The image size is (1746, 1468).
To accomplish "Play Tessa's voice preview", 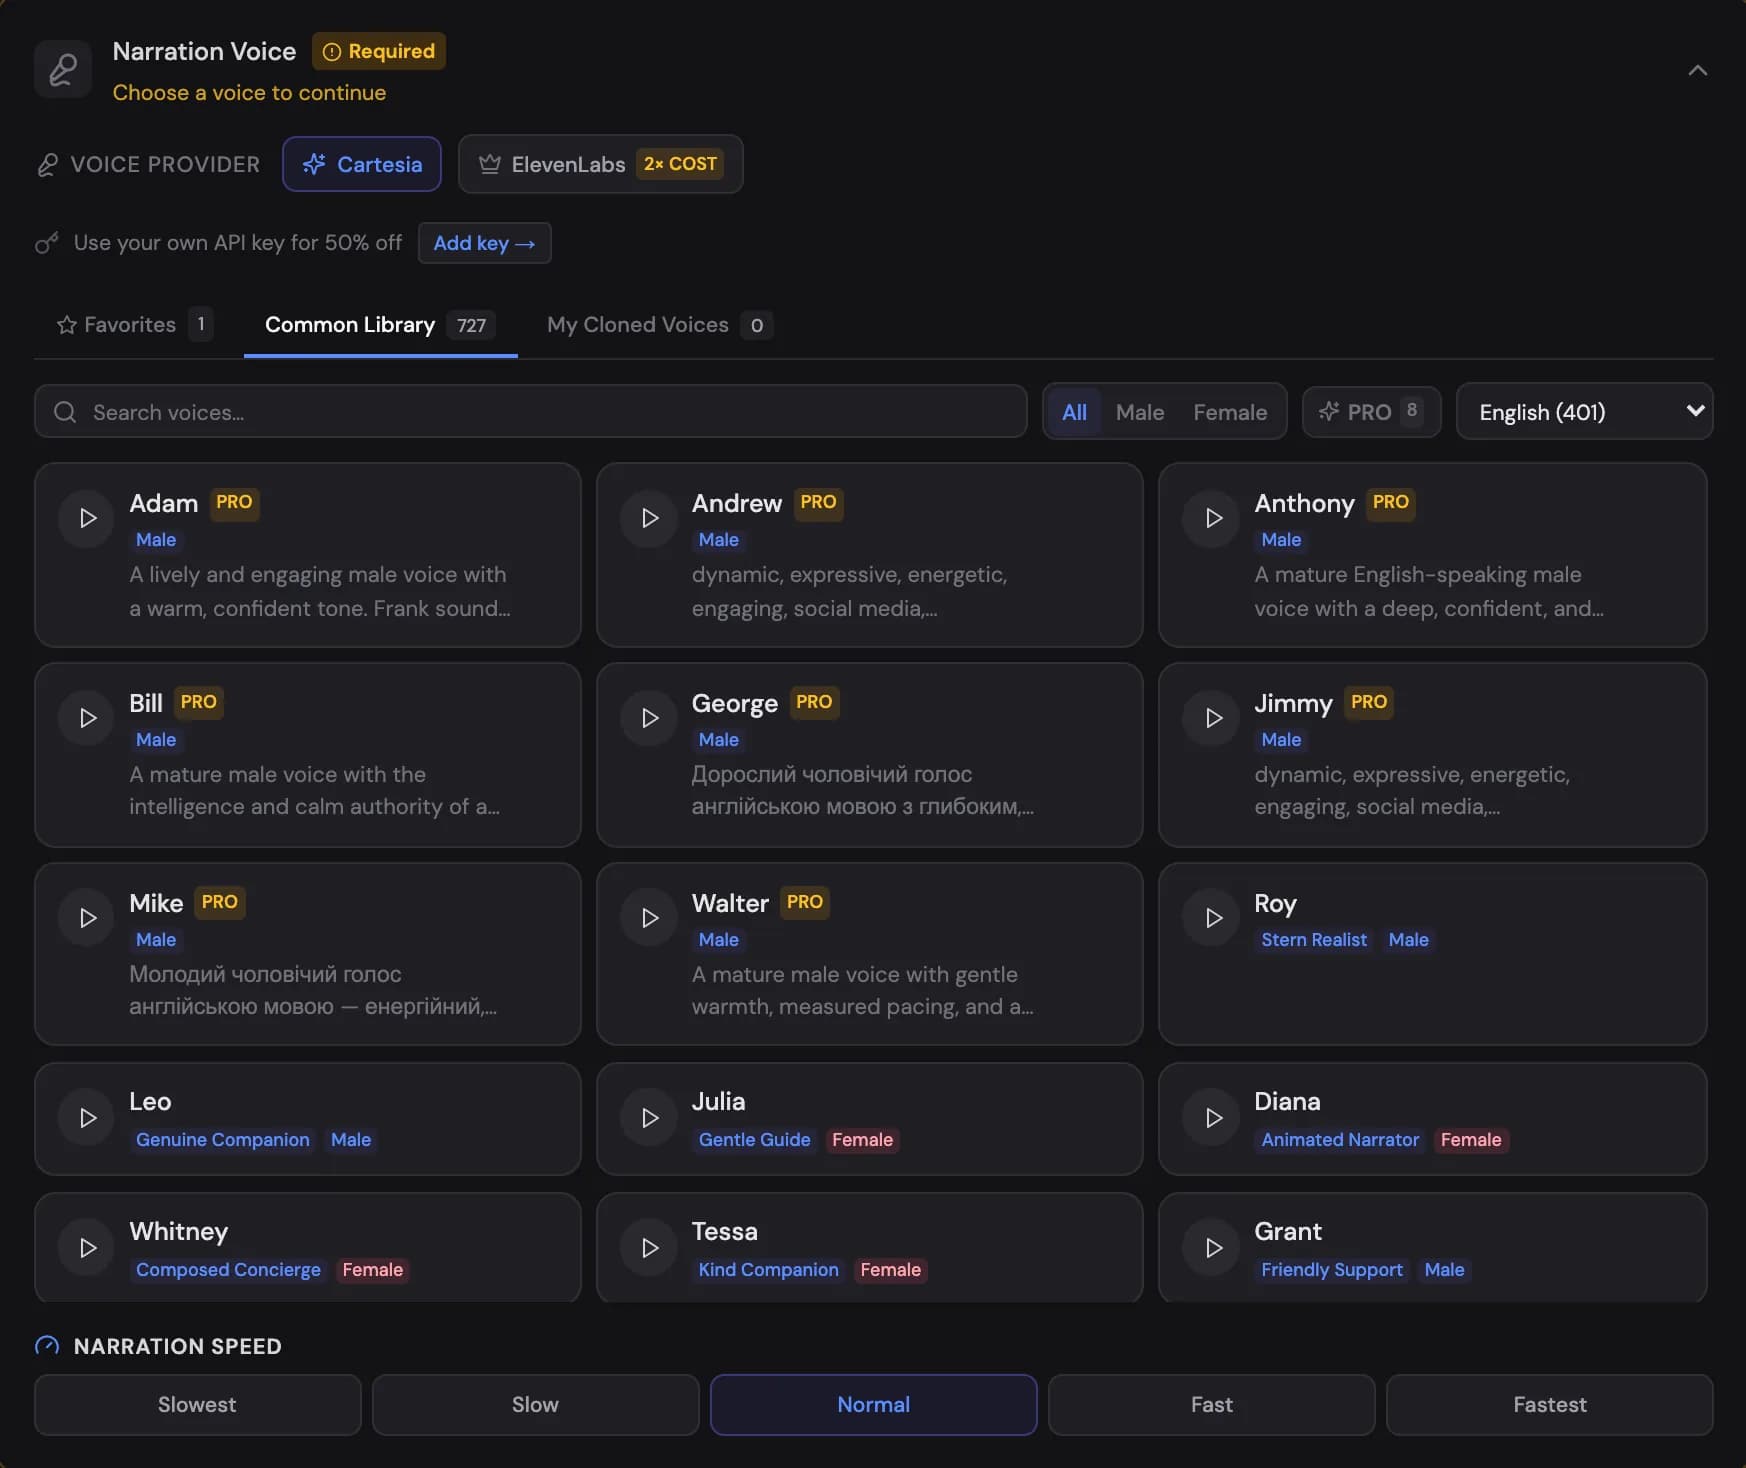I will 649,1248.
